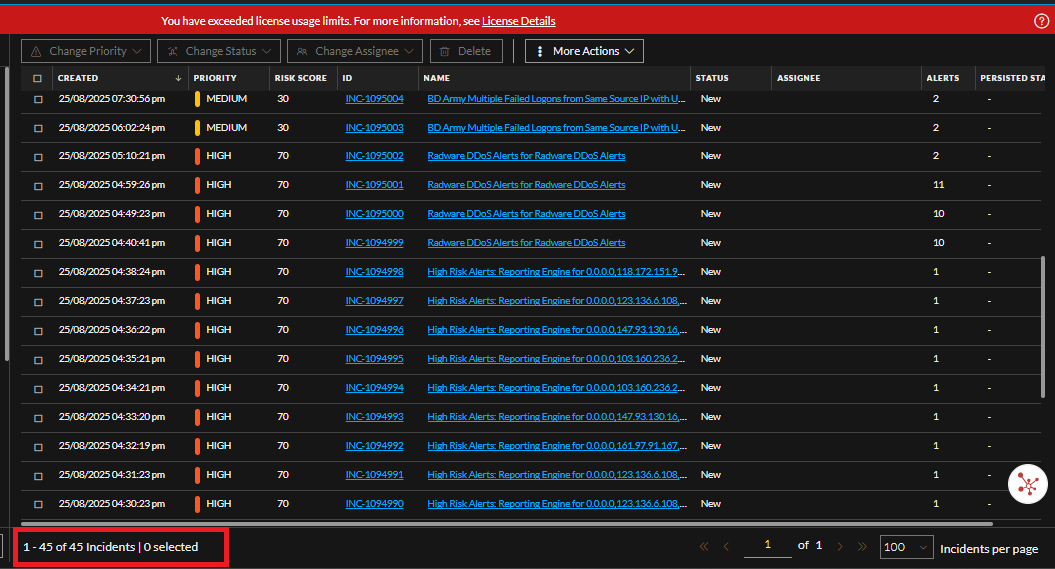Open the incidents per page dropdown
The width and height of the screenshot is (1055, 569).
pyautogui.click(x=906, y=547)
